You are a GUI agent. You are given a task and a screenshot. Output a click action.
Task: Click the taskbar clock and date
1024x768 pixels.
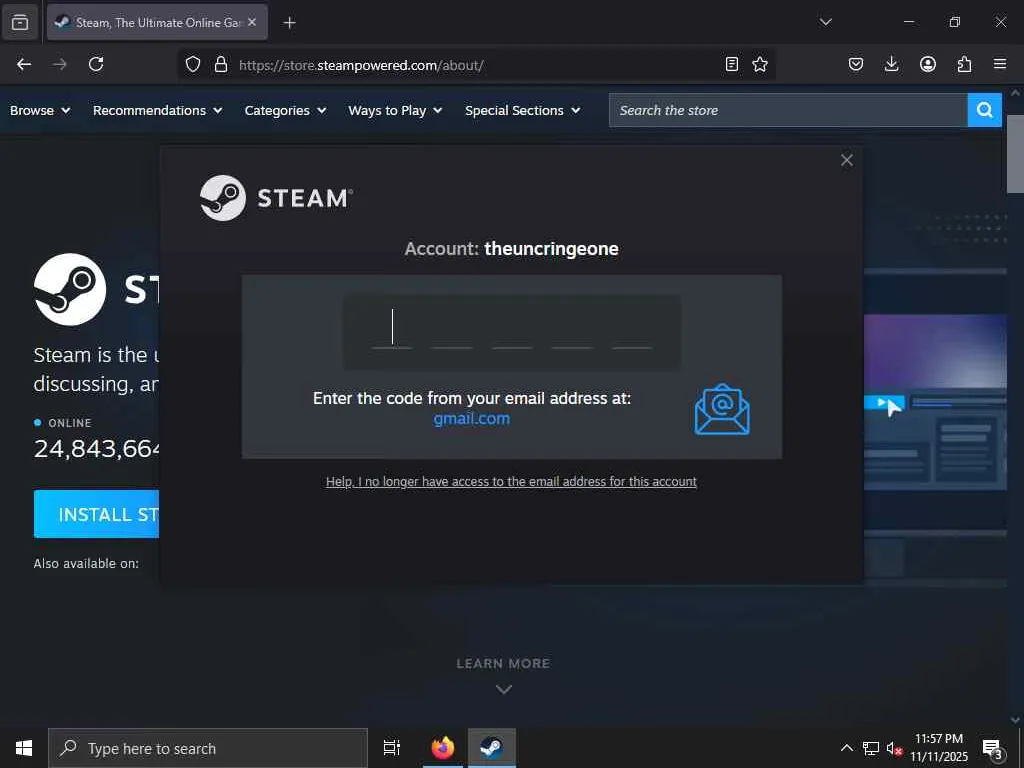pyautogui.click(x=939, y=748)
